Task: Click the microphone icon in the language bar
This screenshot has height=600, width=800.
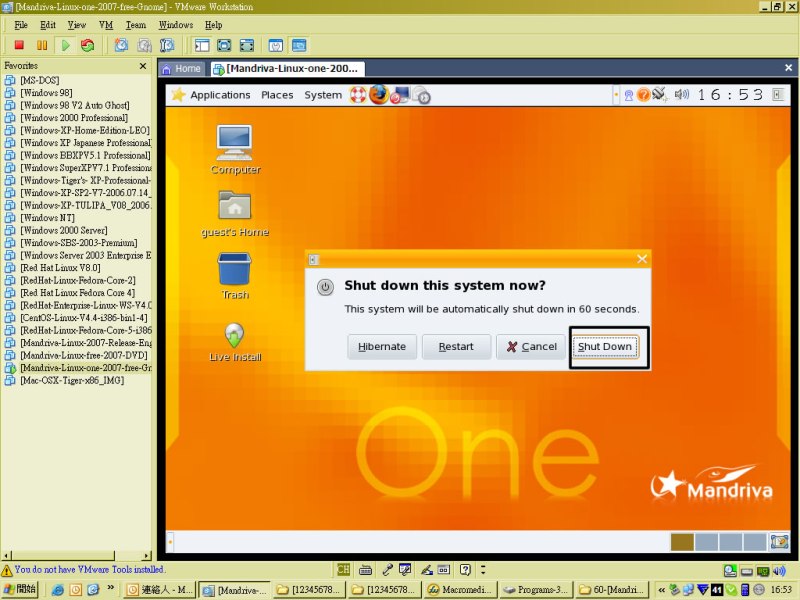Action: point(387,569)
